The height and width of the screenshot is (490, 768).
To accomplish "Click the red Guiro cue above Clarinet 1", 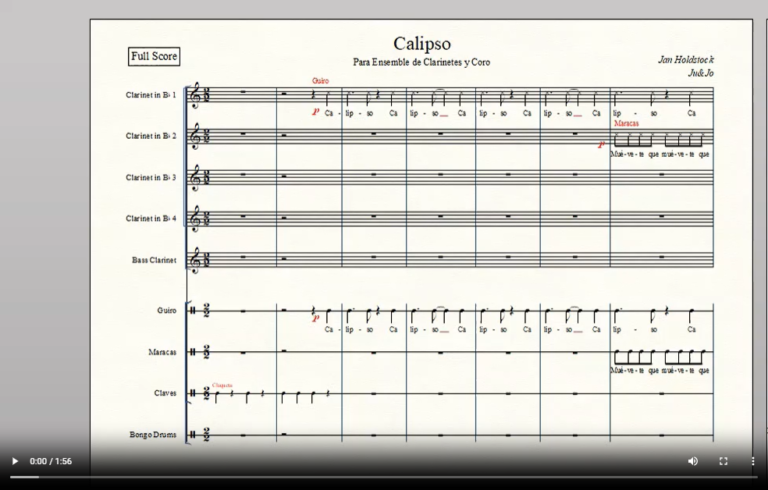I will point(320,81).
